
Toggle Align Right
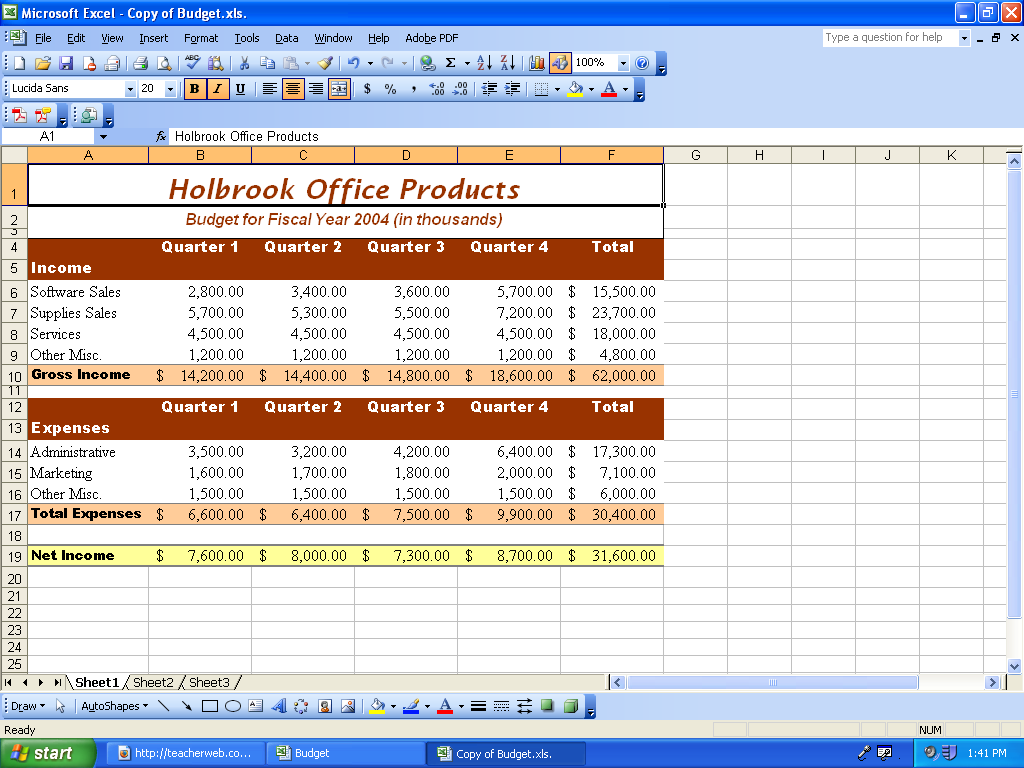(316, 89)
